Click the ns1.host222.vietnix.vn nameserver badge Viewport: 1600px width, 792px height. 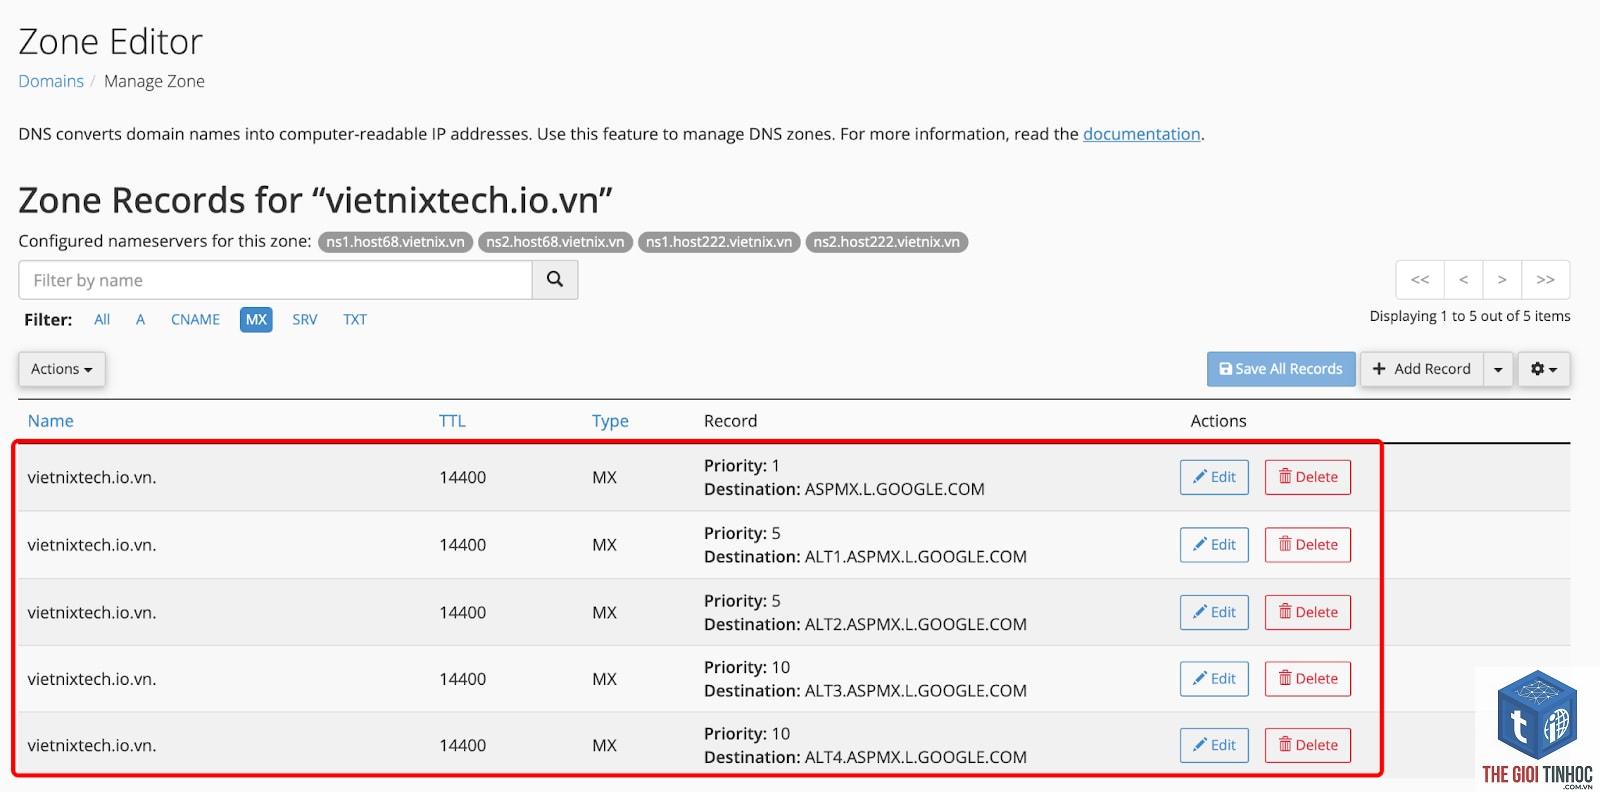tap(719, 242)
